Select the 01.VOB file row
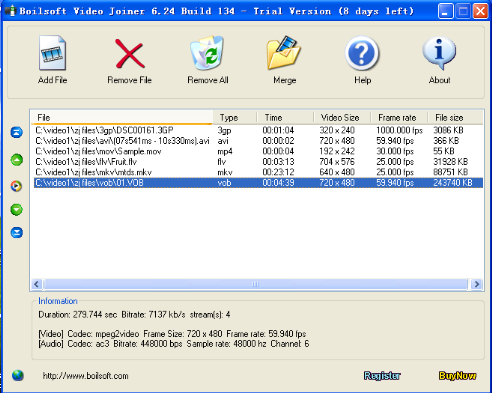Viewport: 492px width, 393px height. click(258, 183)
